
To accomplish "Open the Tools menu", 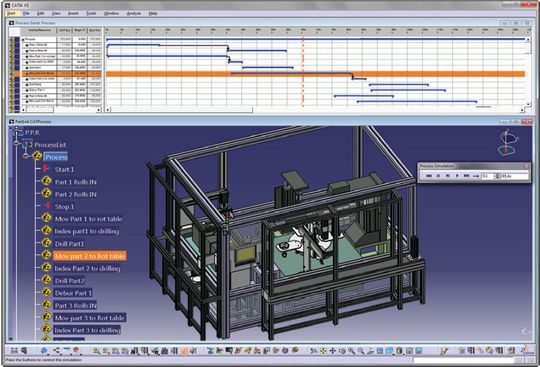I will tap(91, 13).
